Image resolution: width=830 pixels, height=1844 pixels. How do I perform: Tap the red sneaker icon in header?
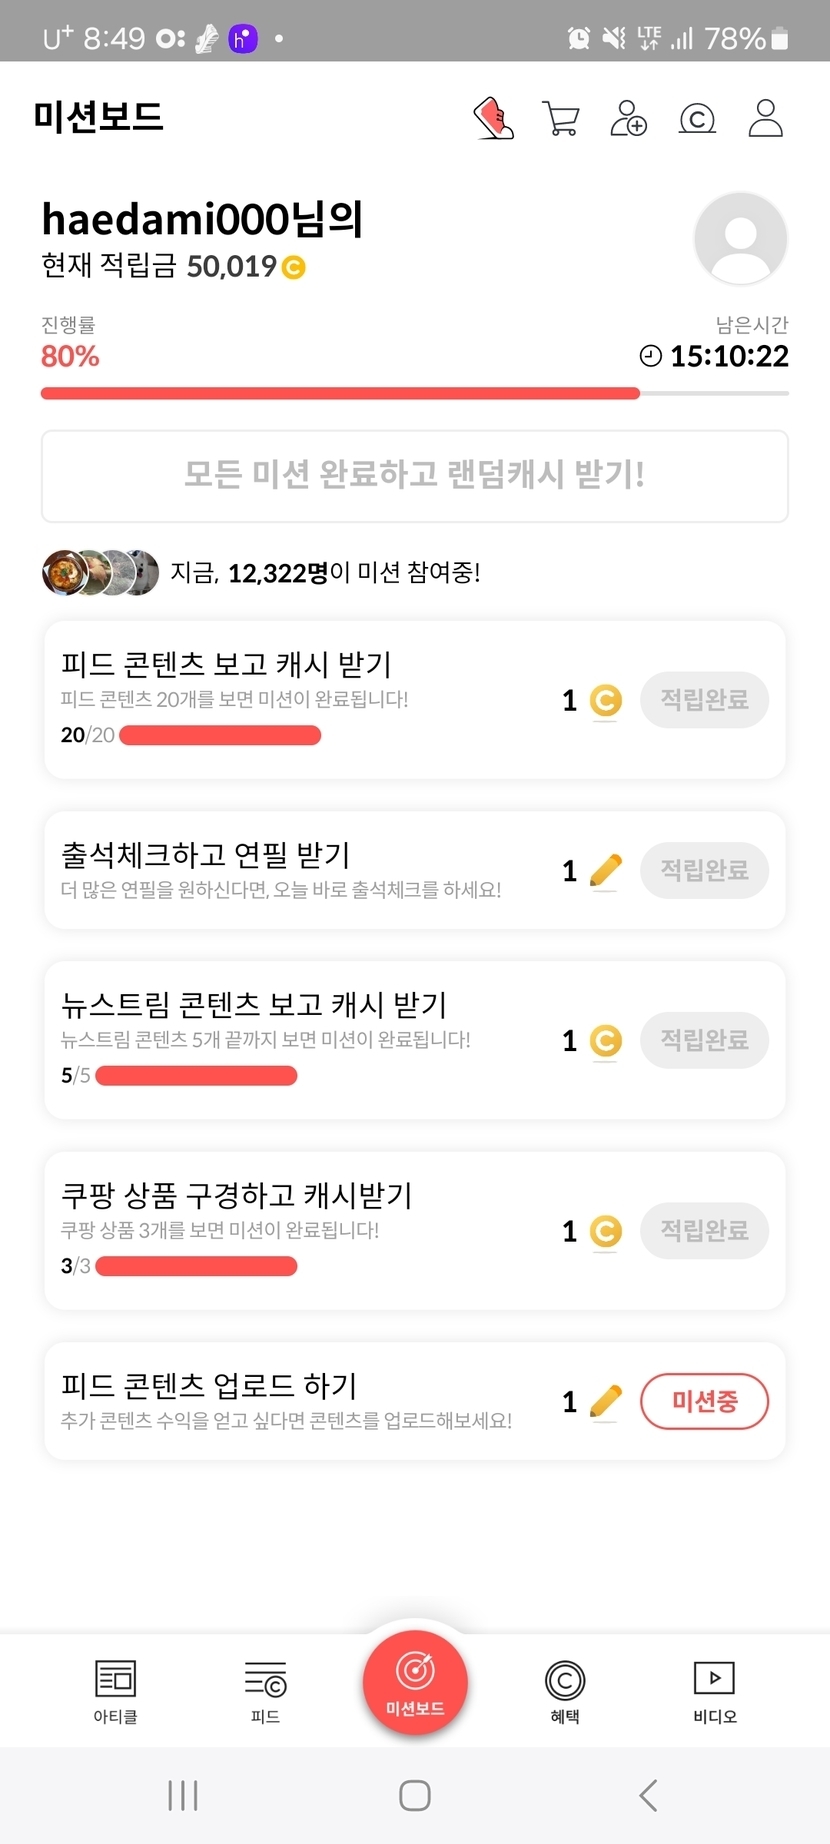[x=493, y=118]
